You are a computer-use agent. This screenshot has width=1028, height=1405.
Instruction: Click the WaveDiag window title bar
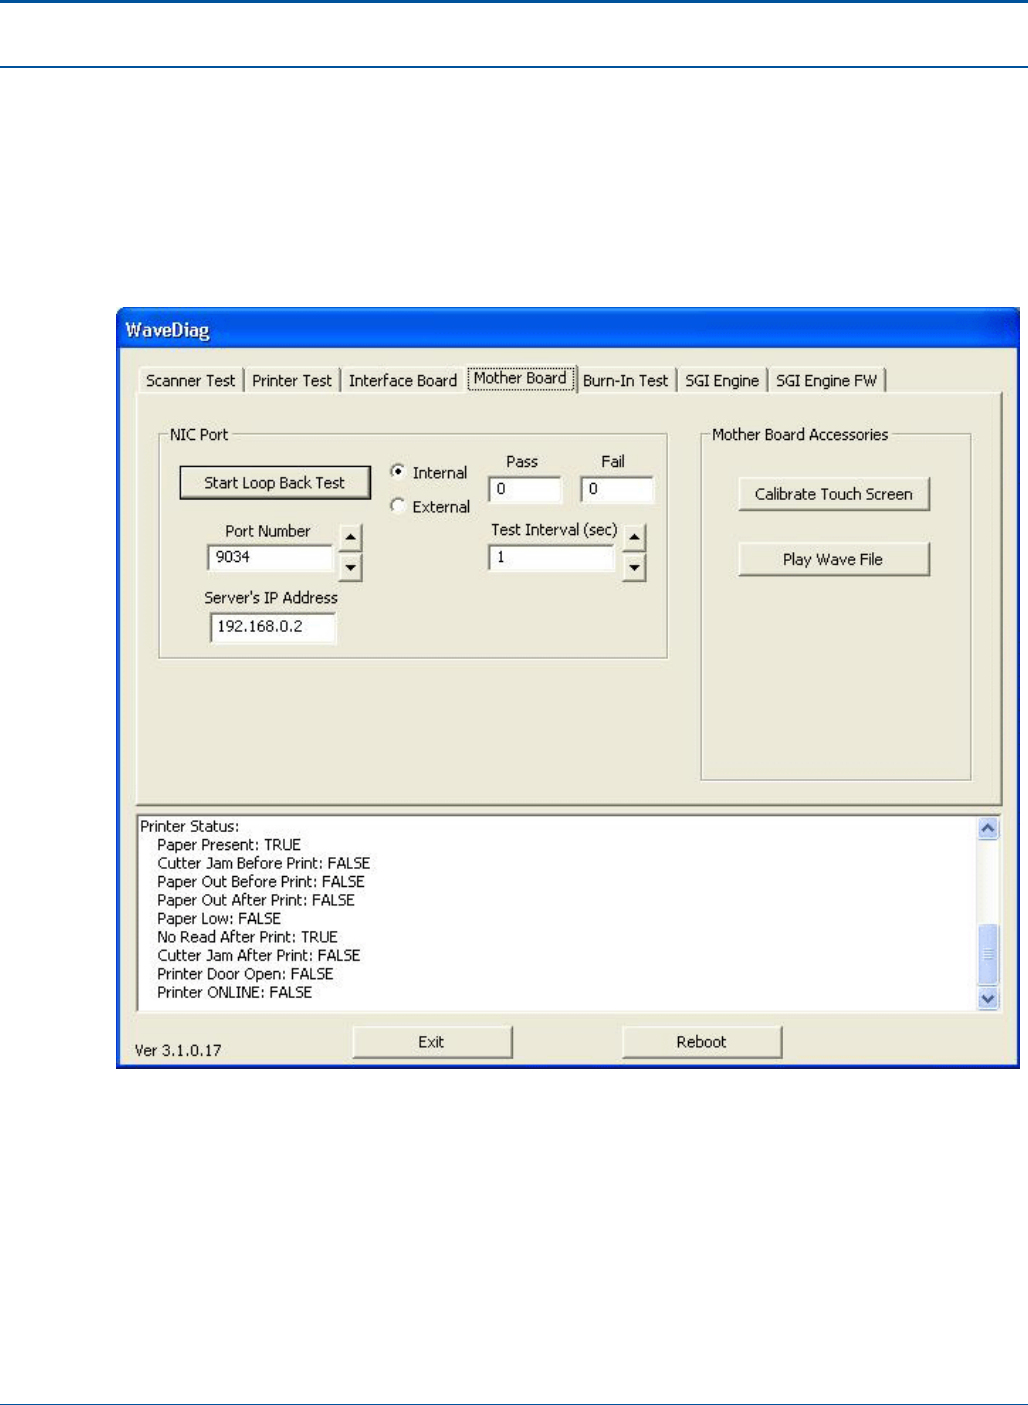coord(568,330)
